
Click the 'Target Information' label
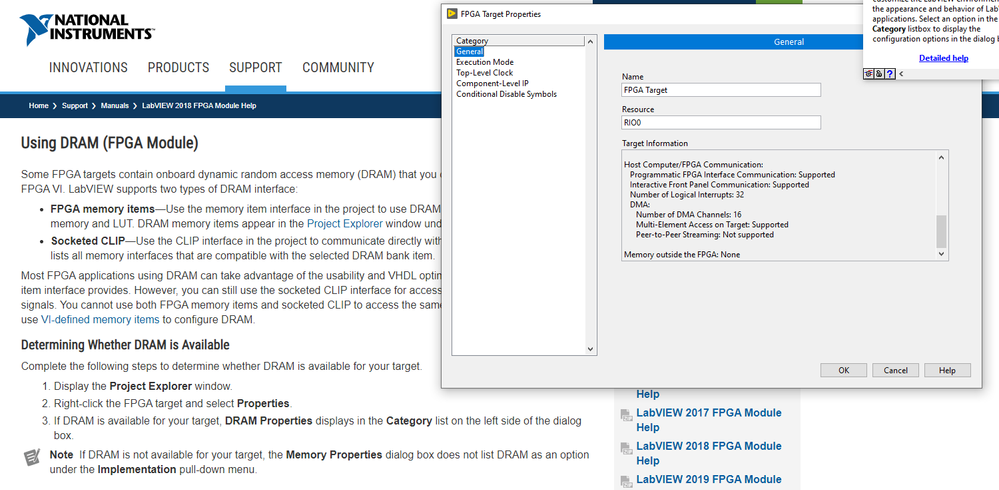(x=655, y=143)
